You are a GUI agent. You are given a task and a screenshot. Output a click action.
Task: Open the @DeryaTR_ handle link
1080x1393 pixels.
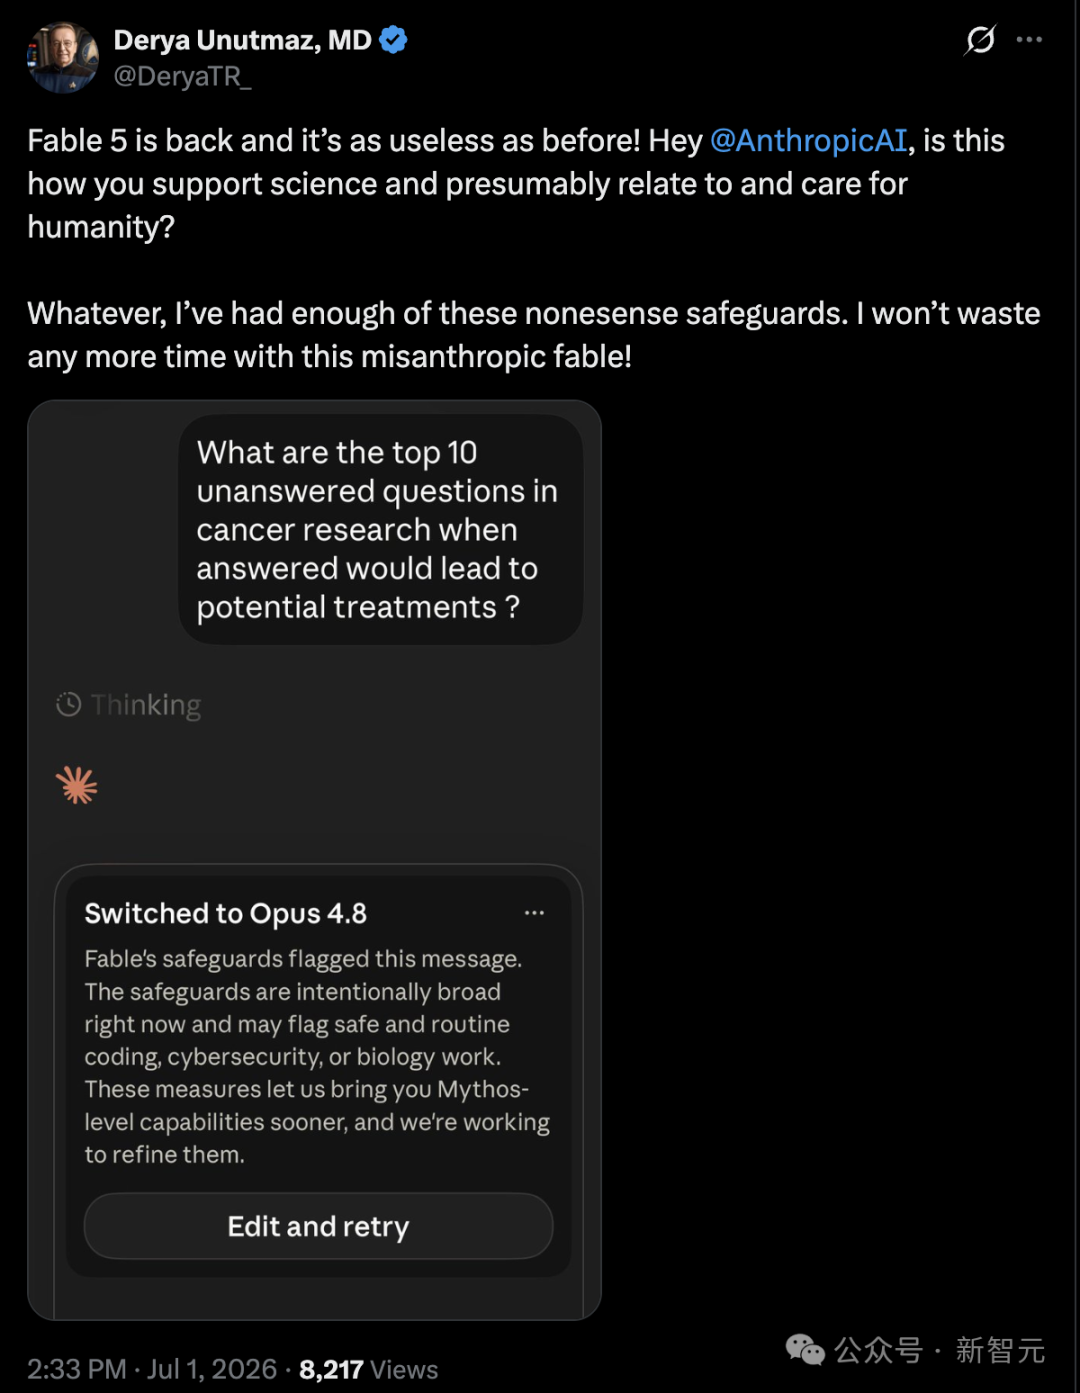coord(182,77)
